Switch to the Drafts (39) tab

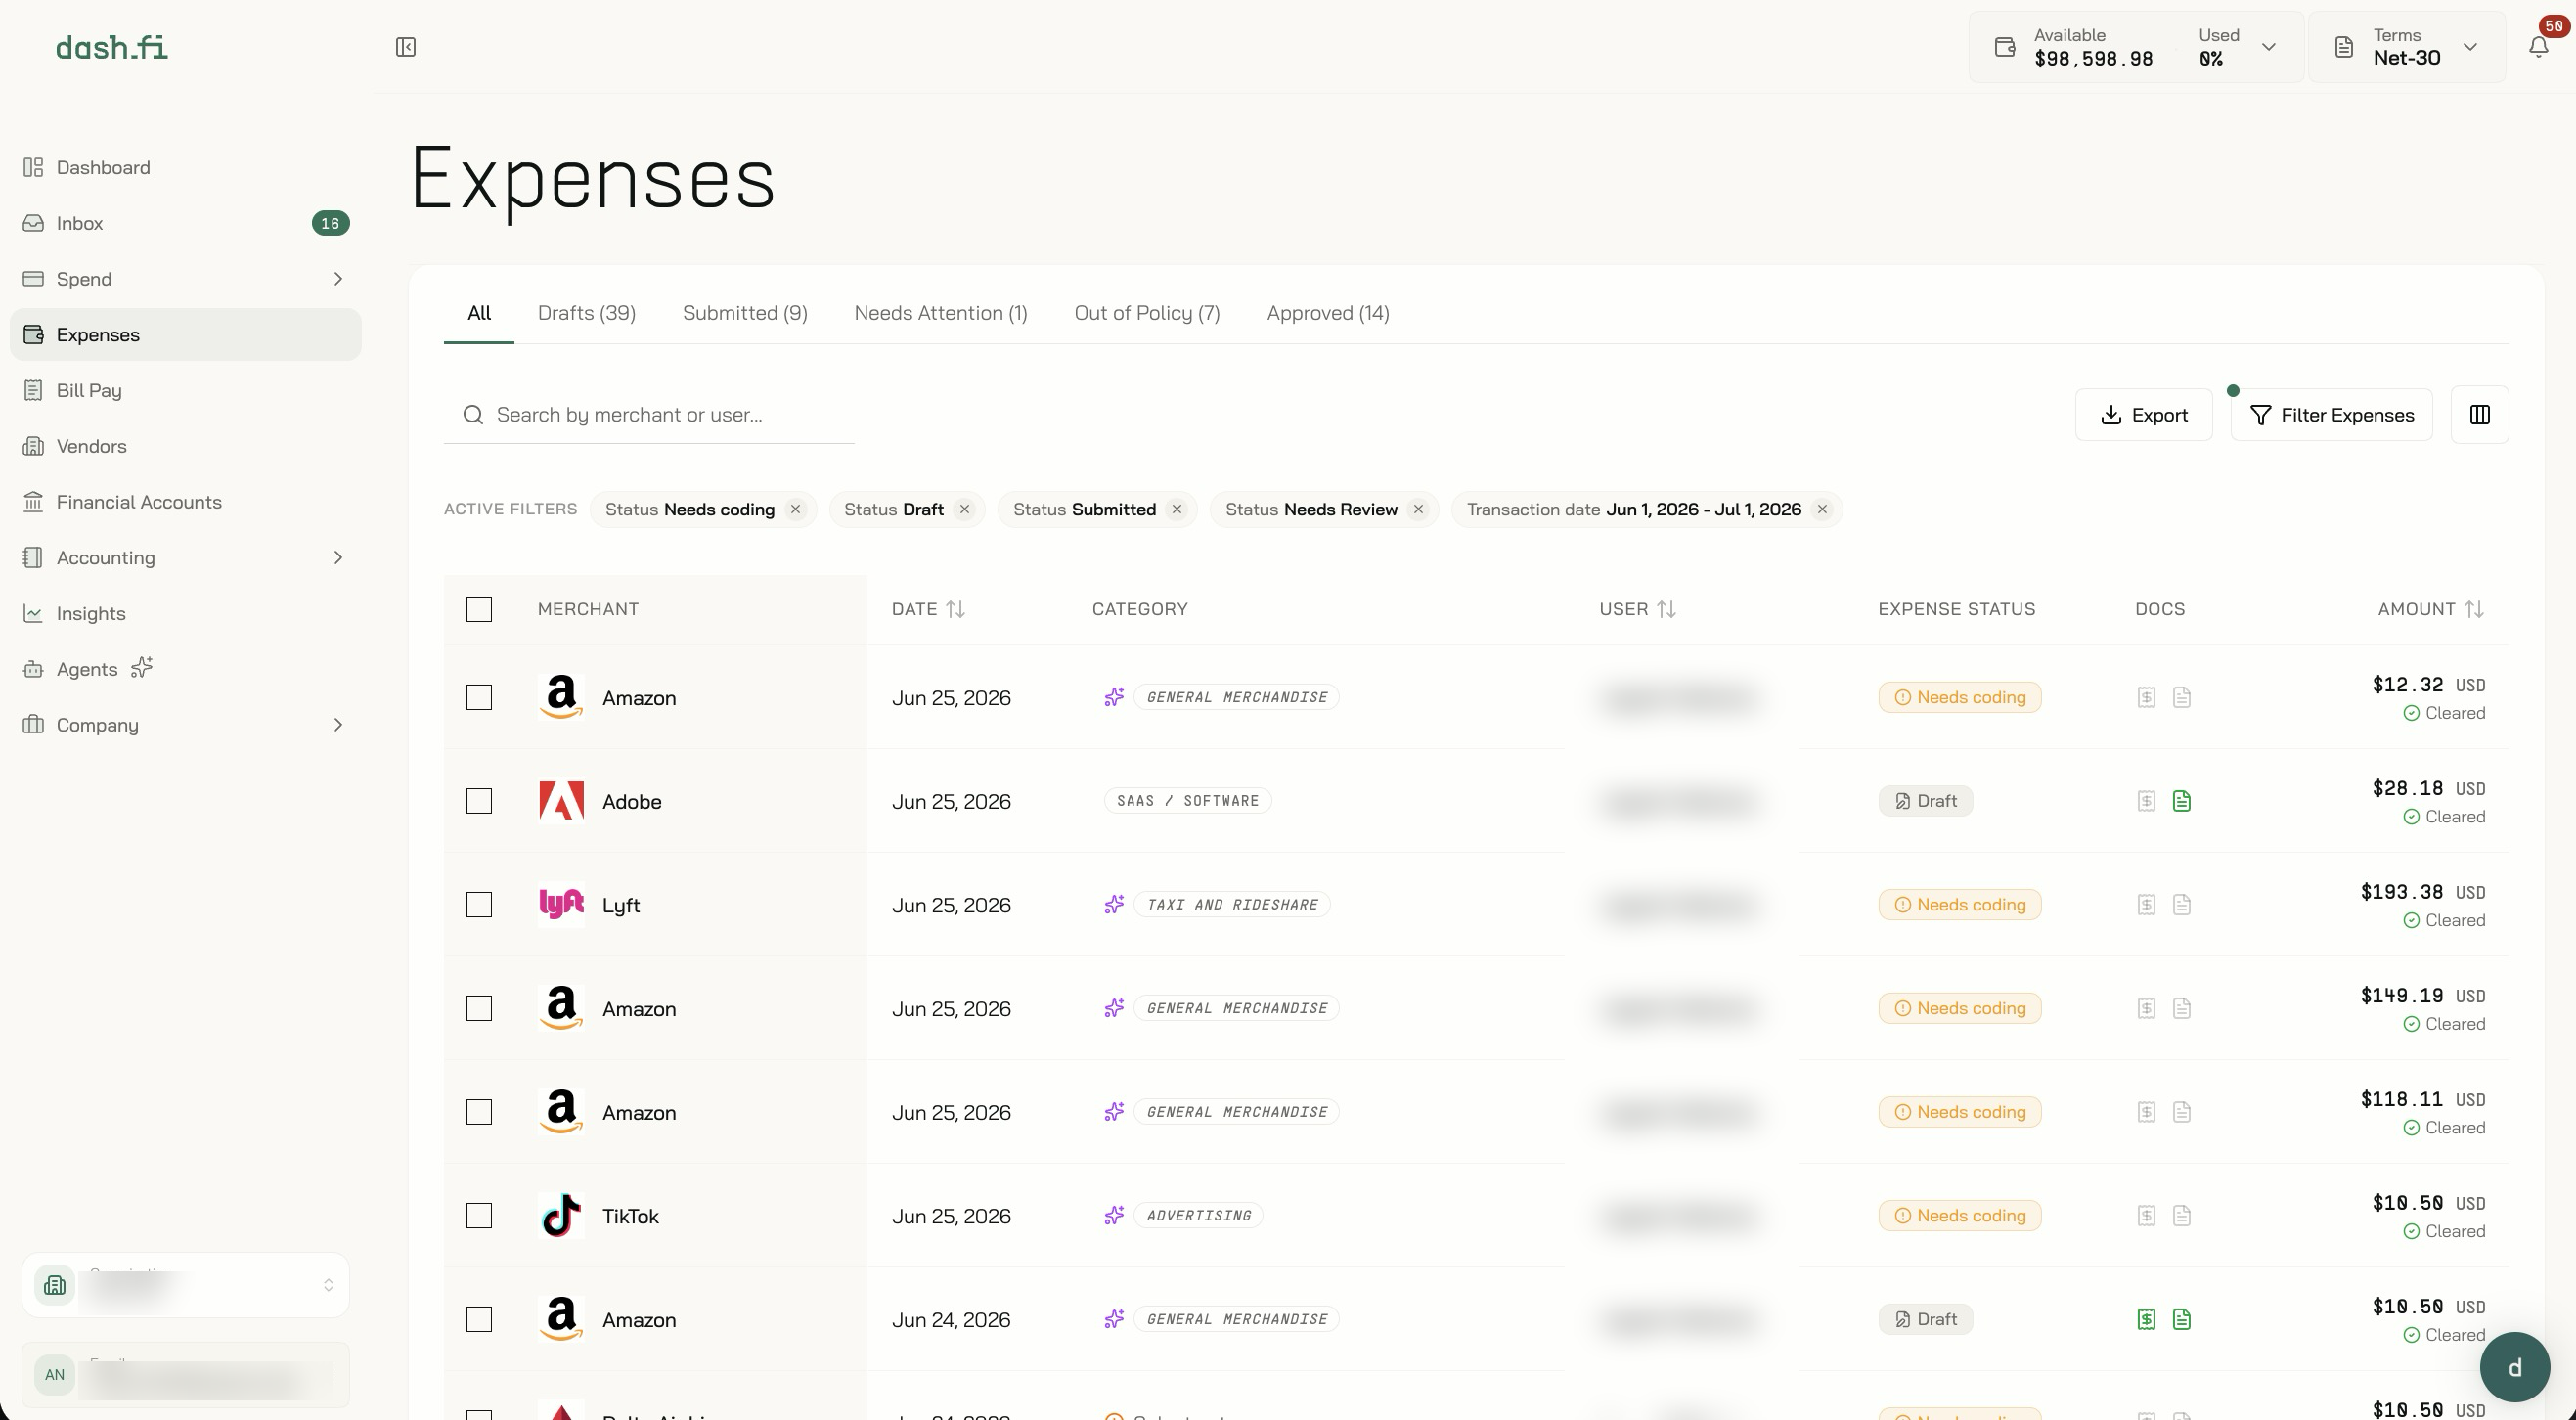tap(586, 313)
